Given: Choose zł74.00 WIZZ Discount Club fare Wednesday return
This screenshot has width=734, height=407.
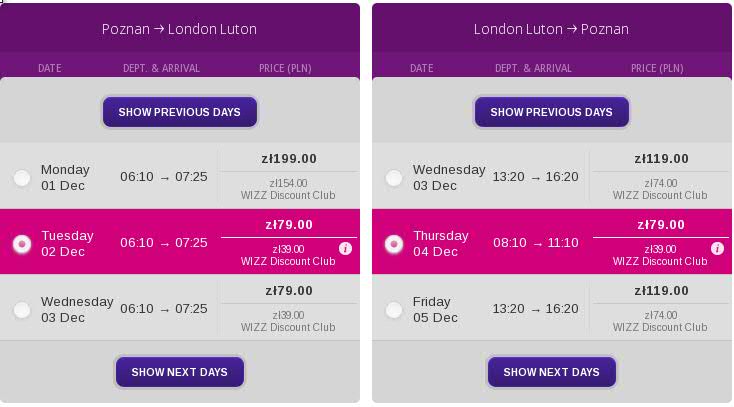Looking at the screenshot, I should 660,189.
